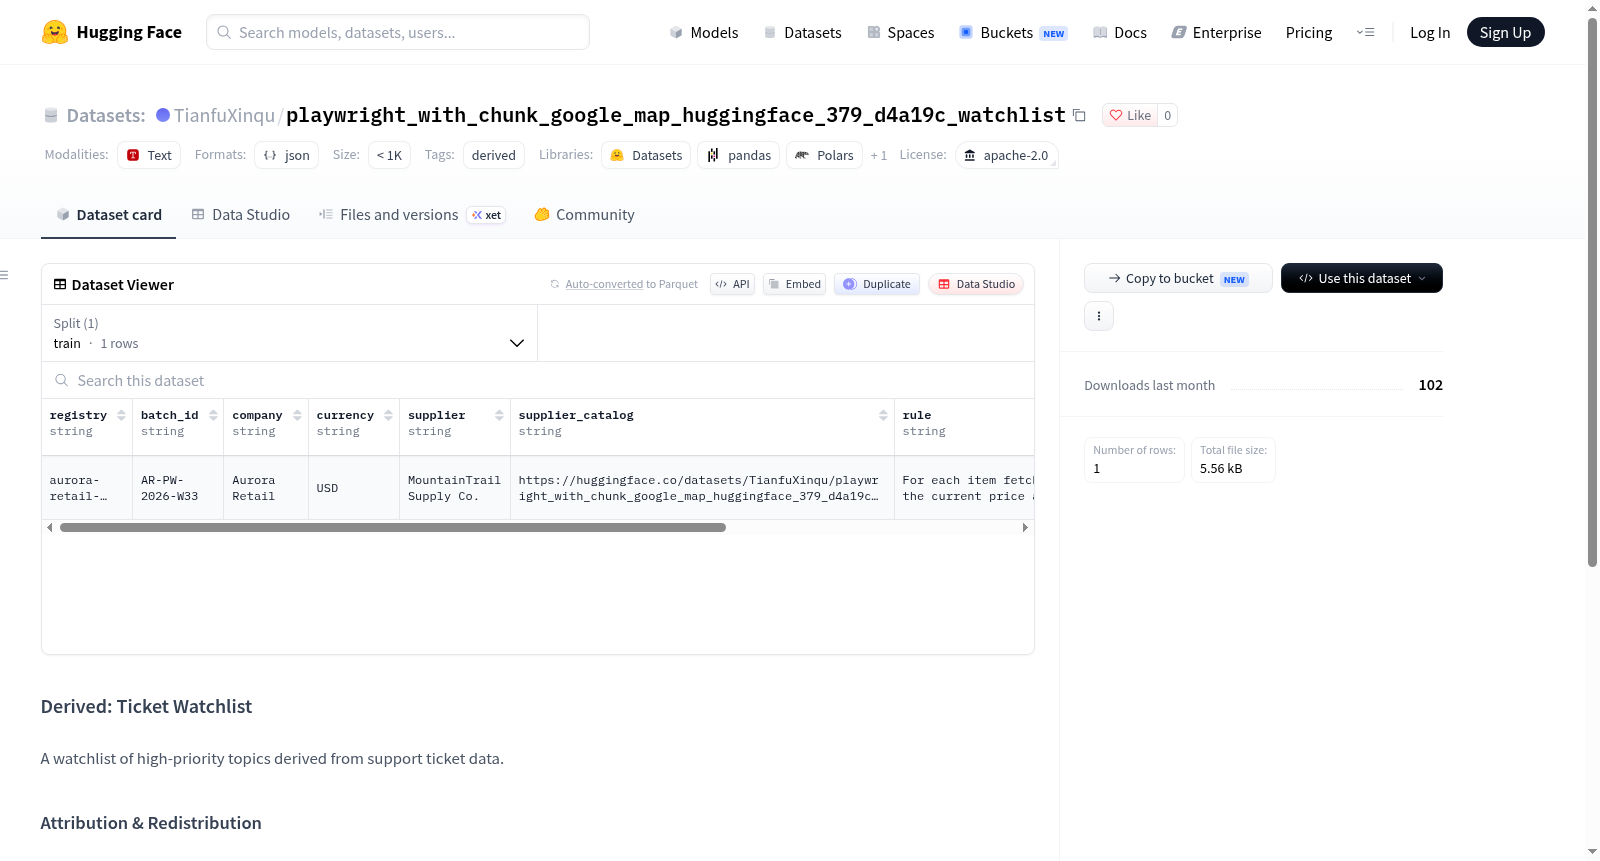Click the pandas library tag
Image resolution: width=1600 pixels, height=861 pixels.
coord(739,155)
